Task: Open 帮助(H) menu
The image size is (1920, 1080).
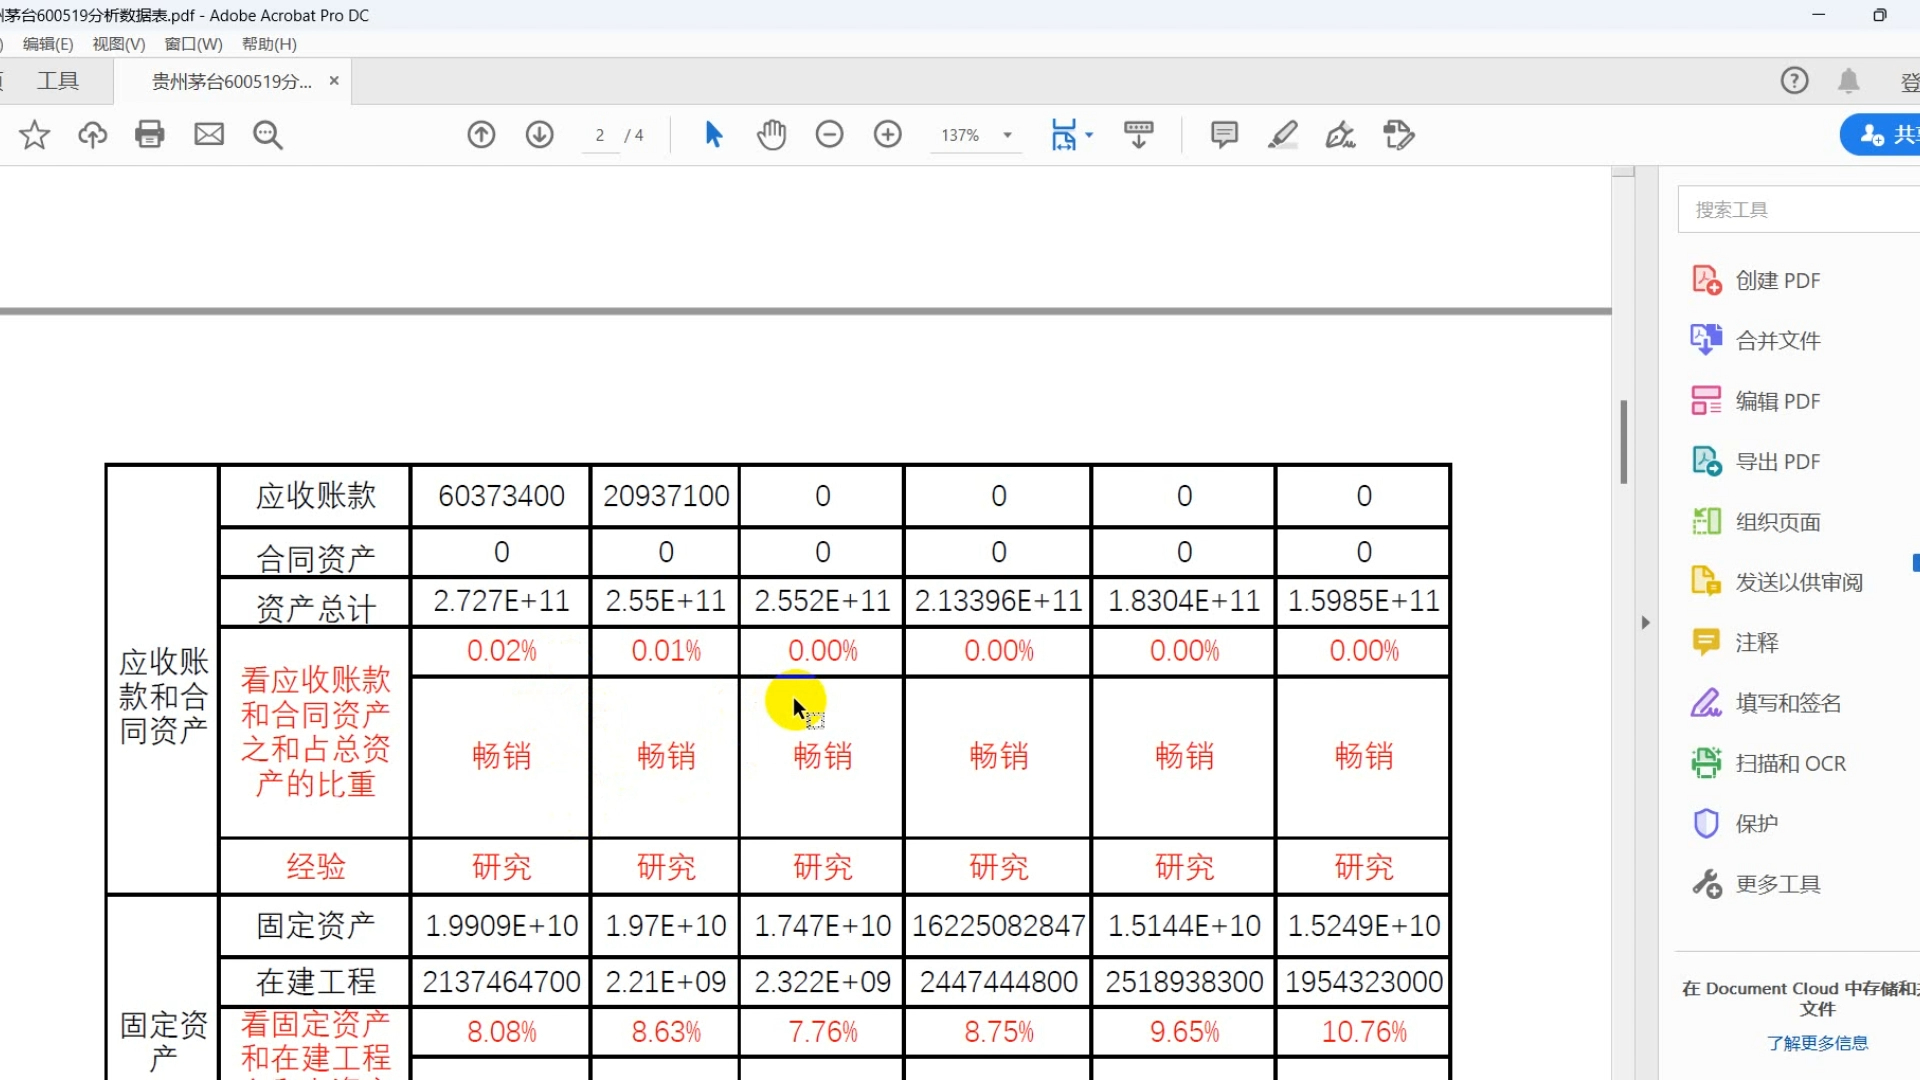Action: click(x=269, y=44)
